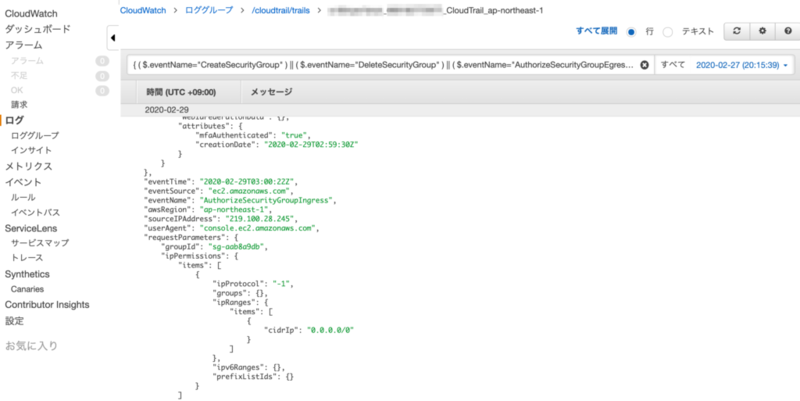Open Contributor Insights in sidebar
The width and height of the screenshot is (800, 401).
[x=47, y=305]
